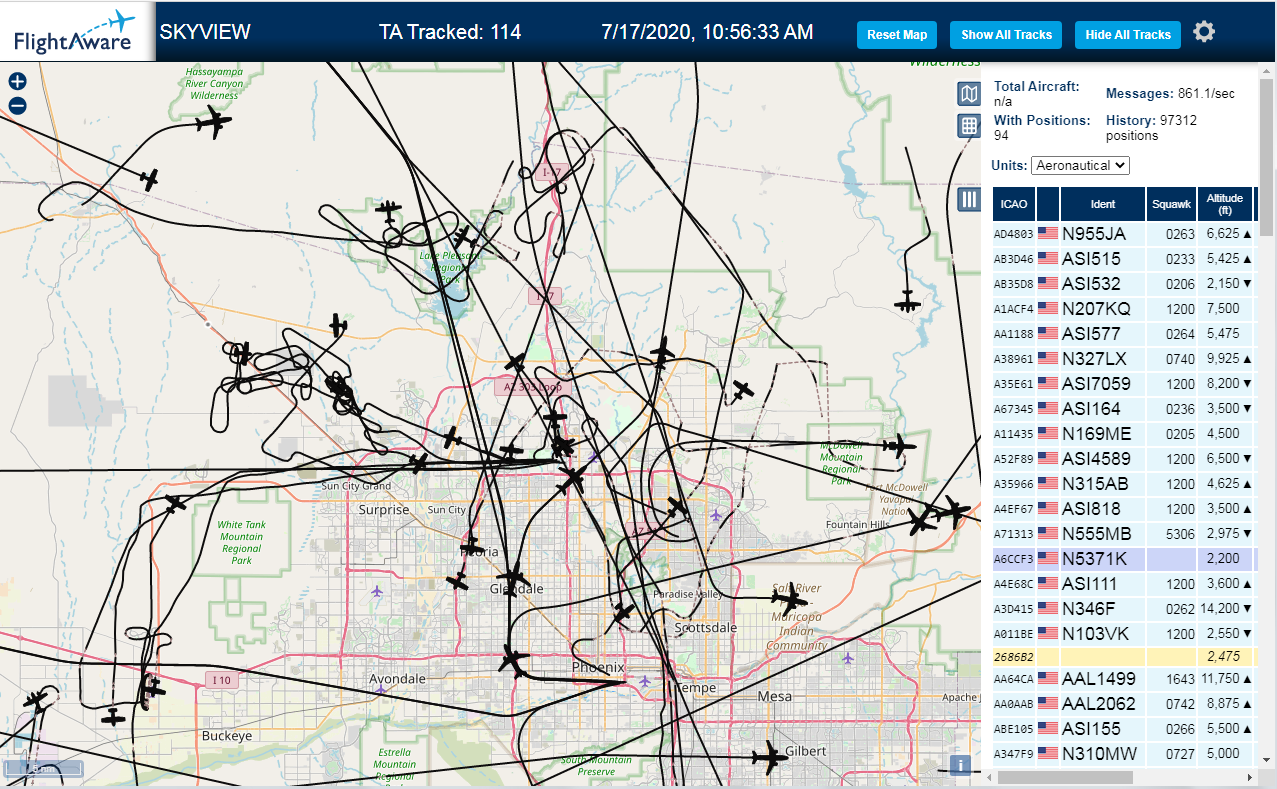Select aircraft N327LX in the table
The width and height of the screenshot is (1277, 789).
coord(1125,359)
